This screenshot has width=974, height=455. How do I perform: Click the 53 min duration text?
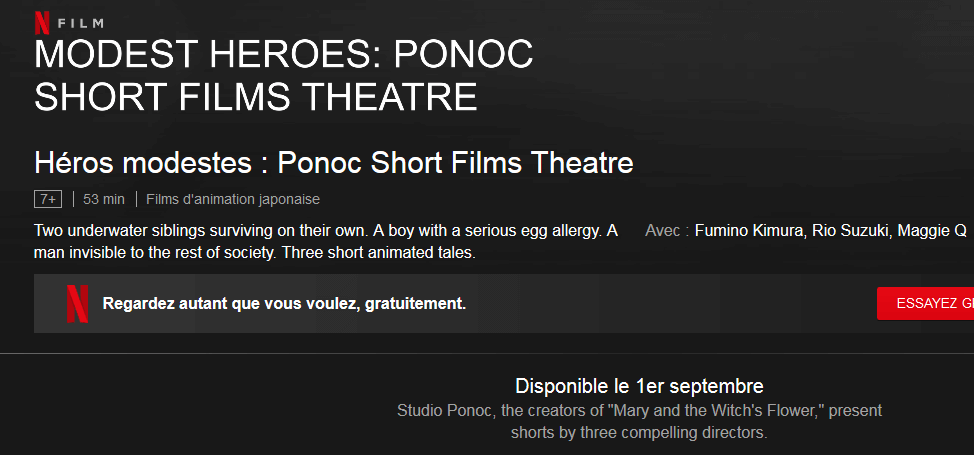[x=104, y=200]
